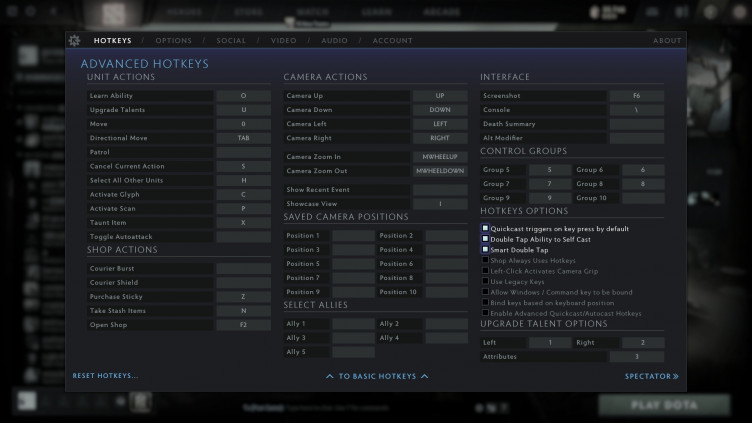The height and width of the screenshot is (423, 752).
Task: Click the double-arrow icon beside Spectator
Action: click(x=675, y=376)
